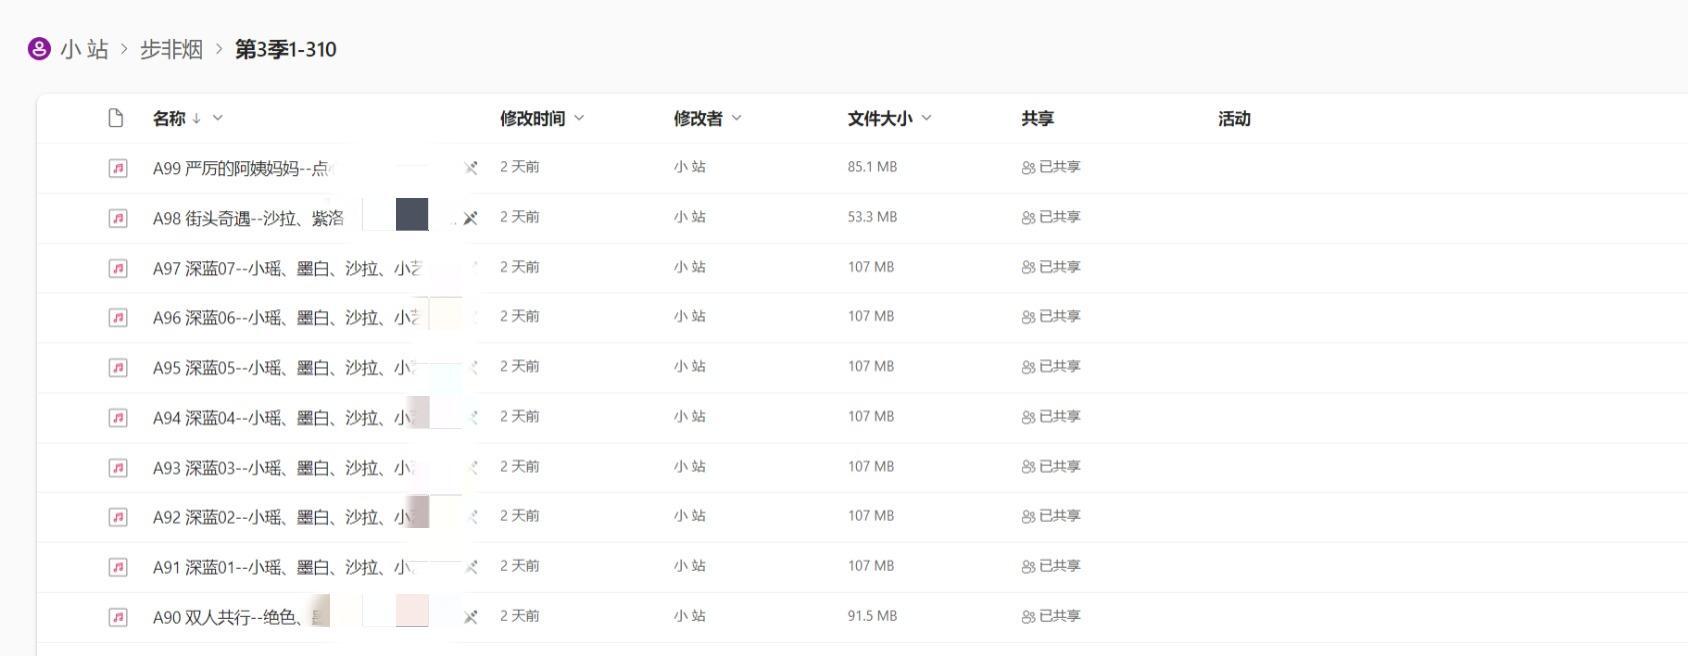This screenshot has width=1688, height=656.
Task: Navigate to 小站 root in breadcrumb
Action: [x=84, y=49]
